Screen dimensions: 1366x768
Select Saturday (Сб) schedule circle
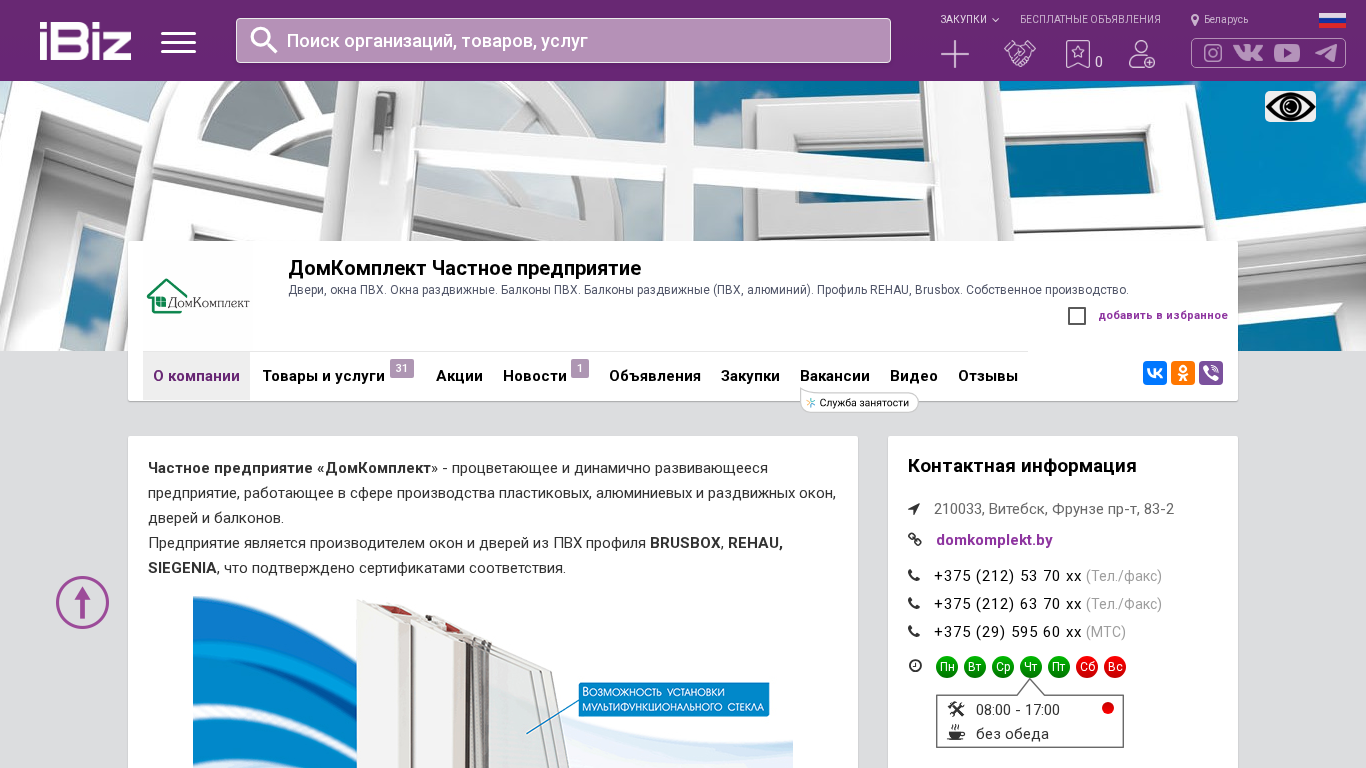pyautogui.click(x=1087, y=667)
